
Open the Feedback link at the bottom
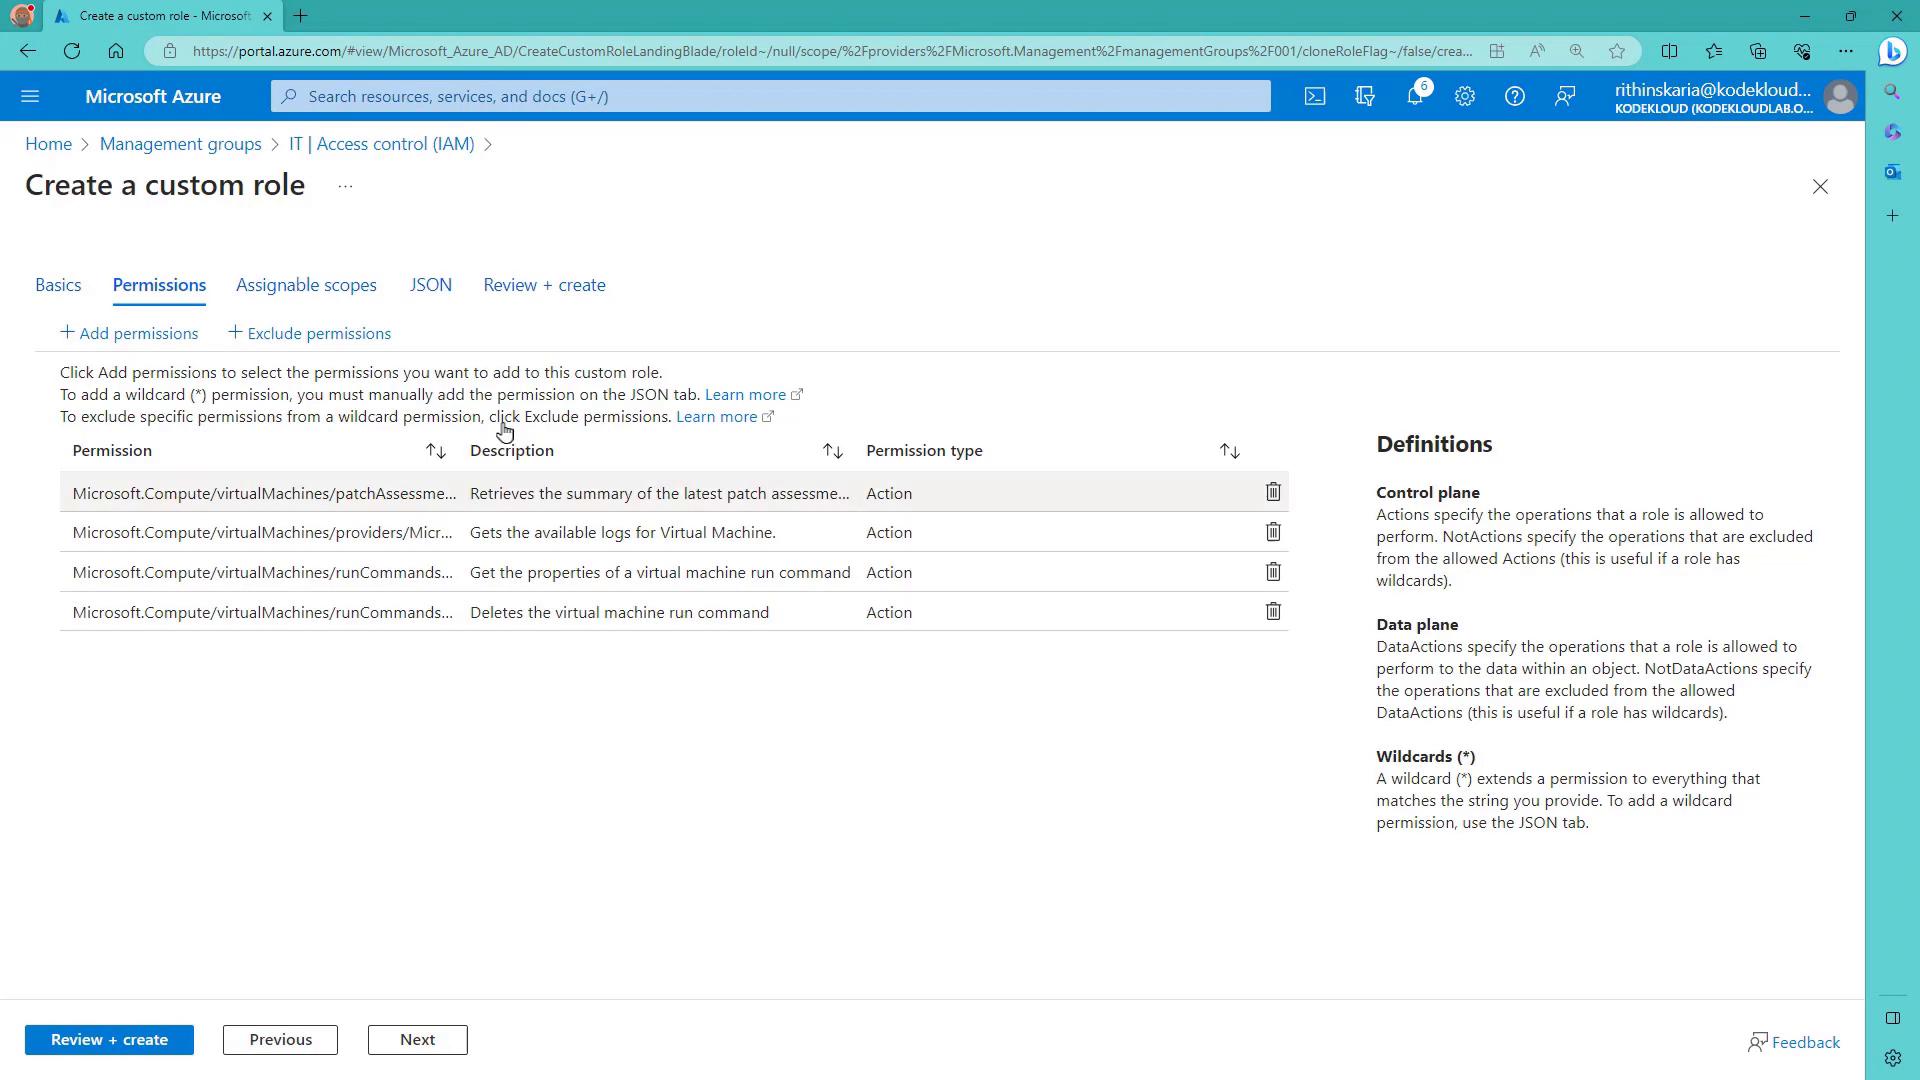[1794, 1042]
